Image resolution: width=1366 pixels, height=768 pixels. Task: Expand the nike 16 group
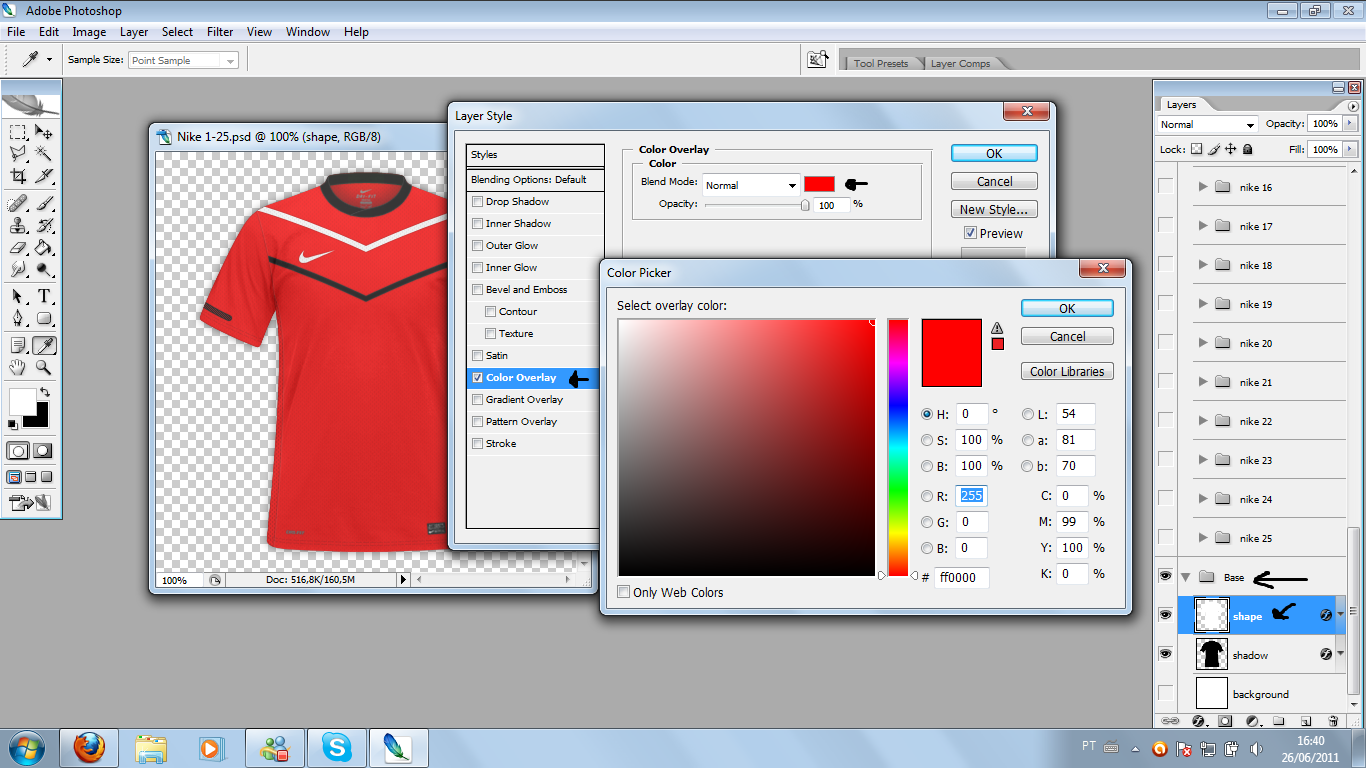(x=1203, y=187)
